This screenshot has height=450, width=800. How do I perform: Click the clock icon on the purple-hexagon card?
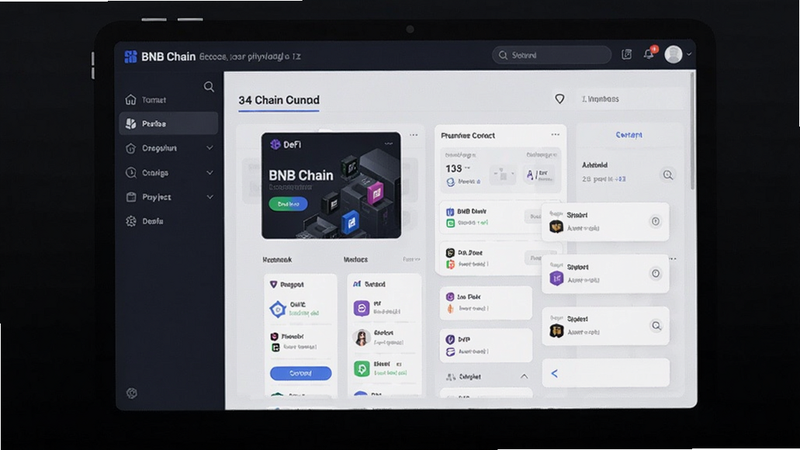(656, 273)
